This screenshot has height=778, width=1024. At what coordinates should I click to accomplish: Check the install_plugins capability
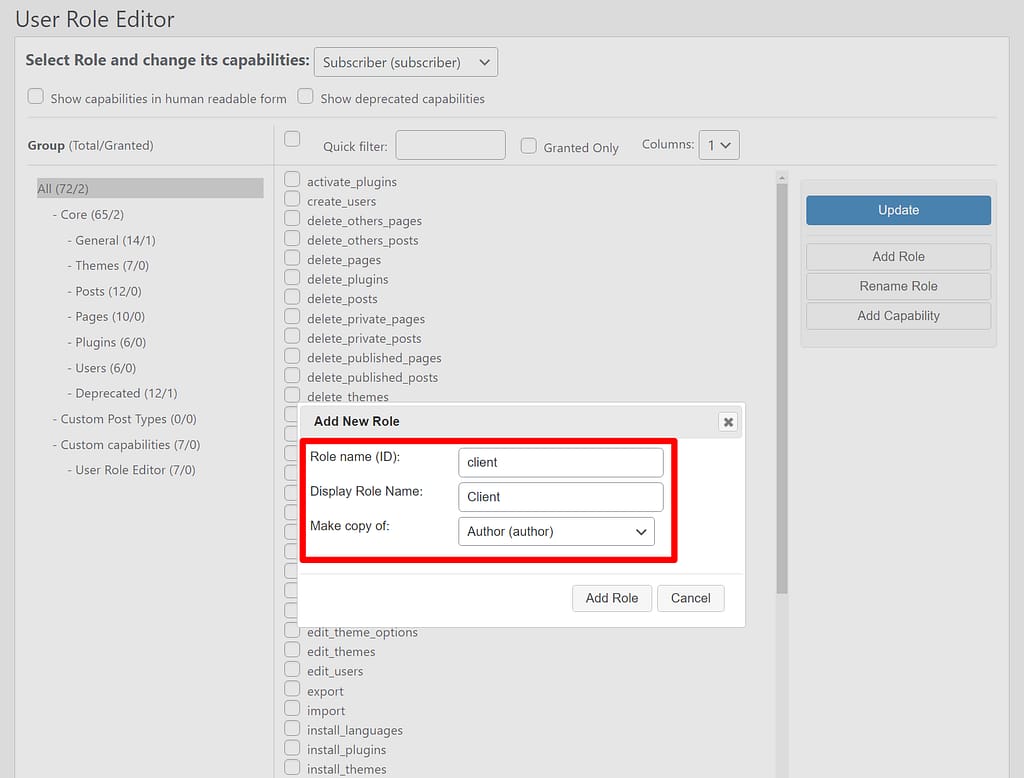292,748
